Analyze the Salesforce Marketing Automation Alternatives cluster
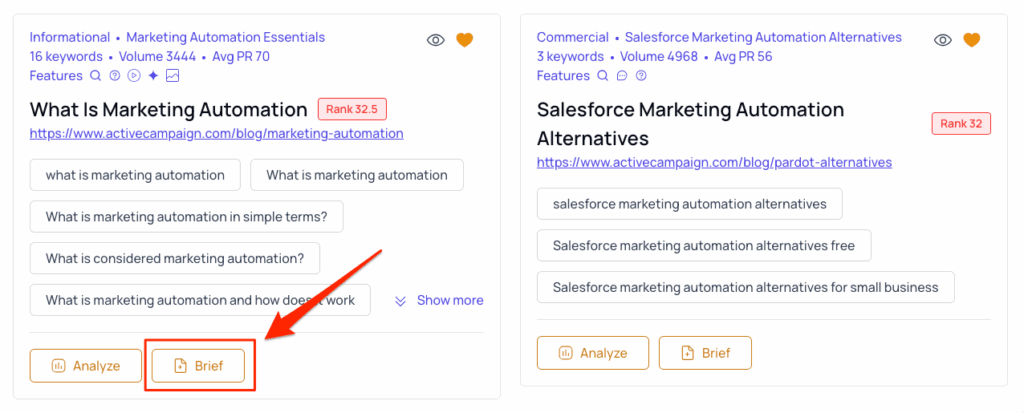 point(593,353)
